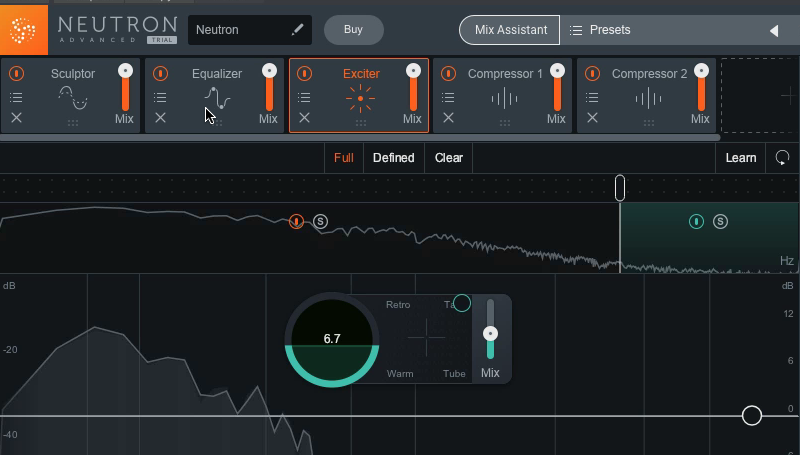Remove the Equalizer module
800x455 pixels.
[x=160, y=118]
